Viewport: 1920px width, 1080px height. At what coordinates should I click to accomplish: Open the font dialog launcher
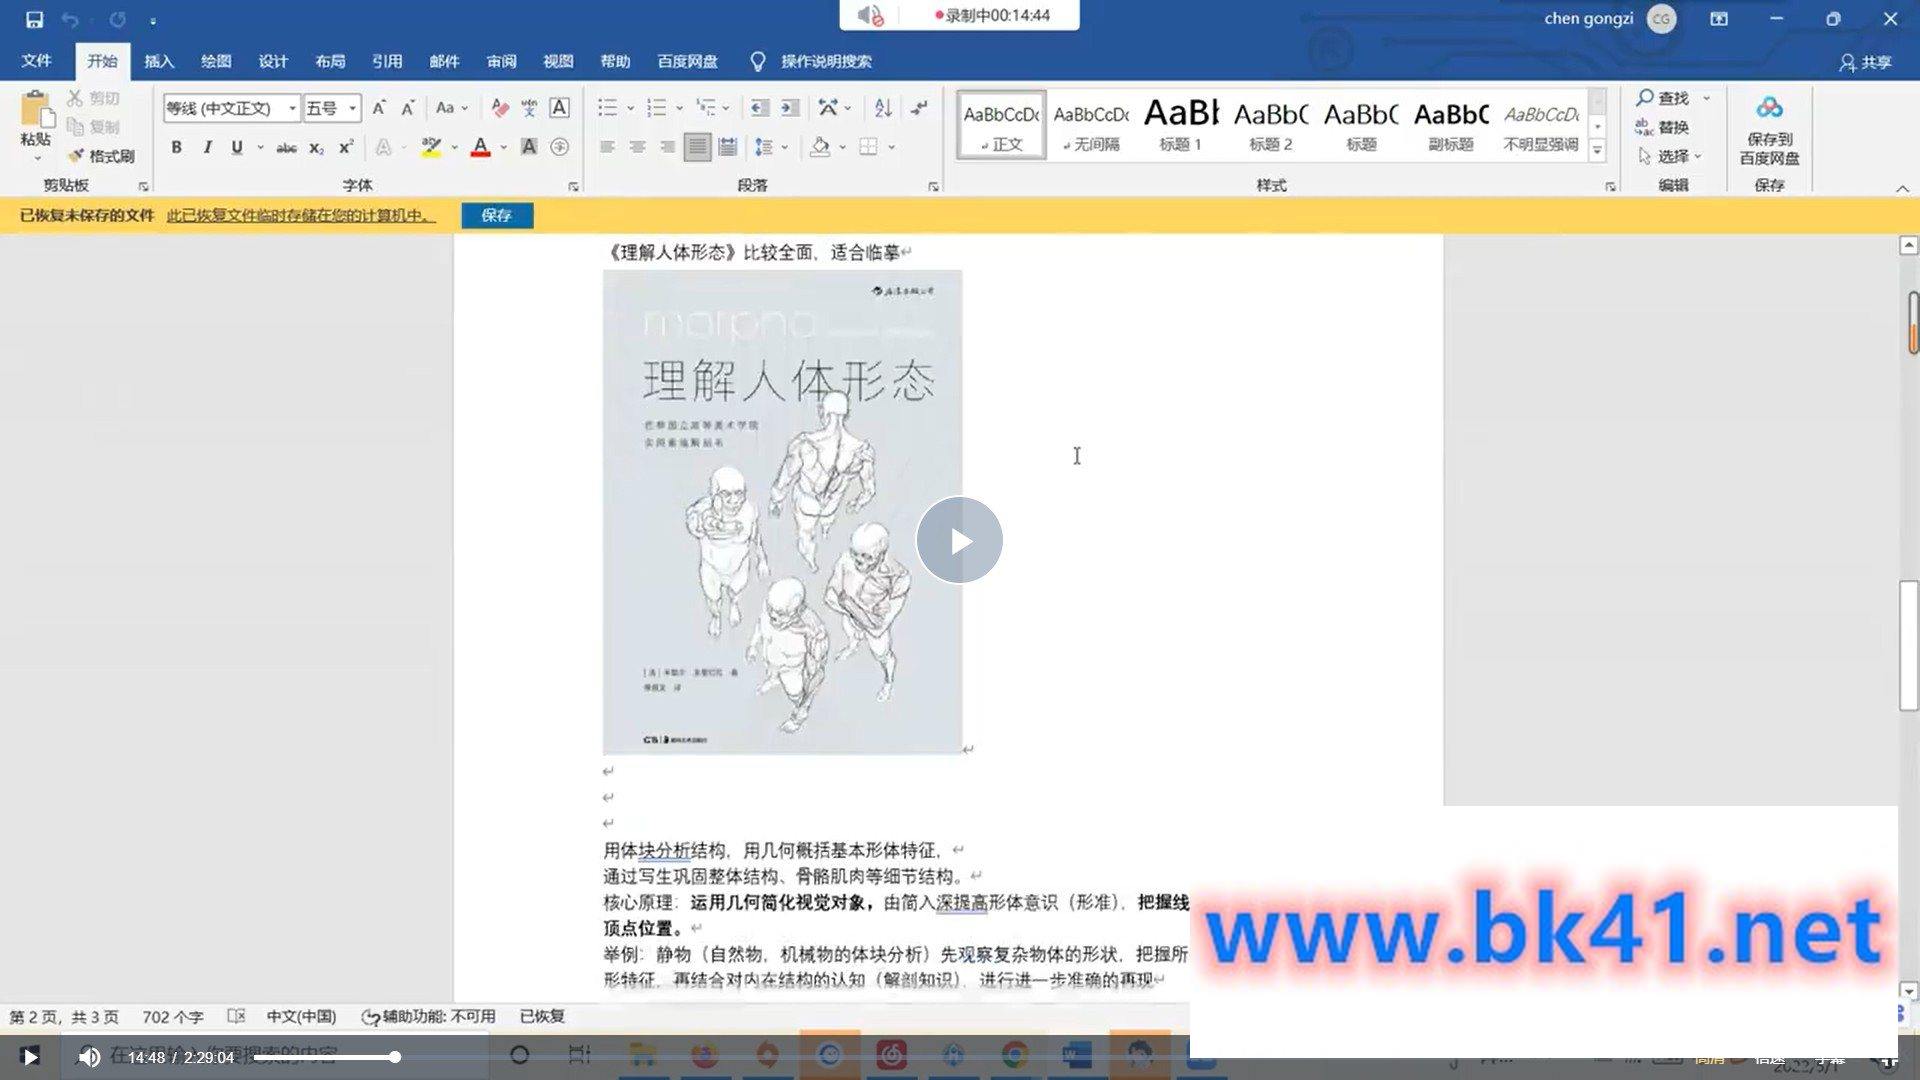click(x=573, y=186)
